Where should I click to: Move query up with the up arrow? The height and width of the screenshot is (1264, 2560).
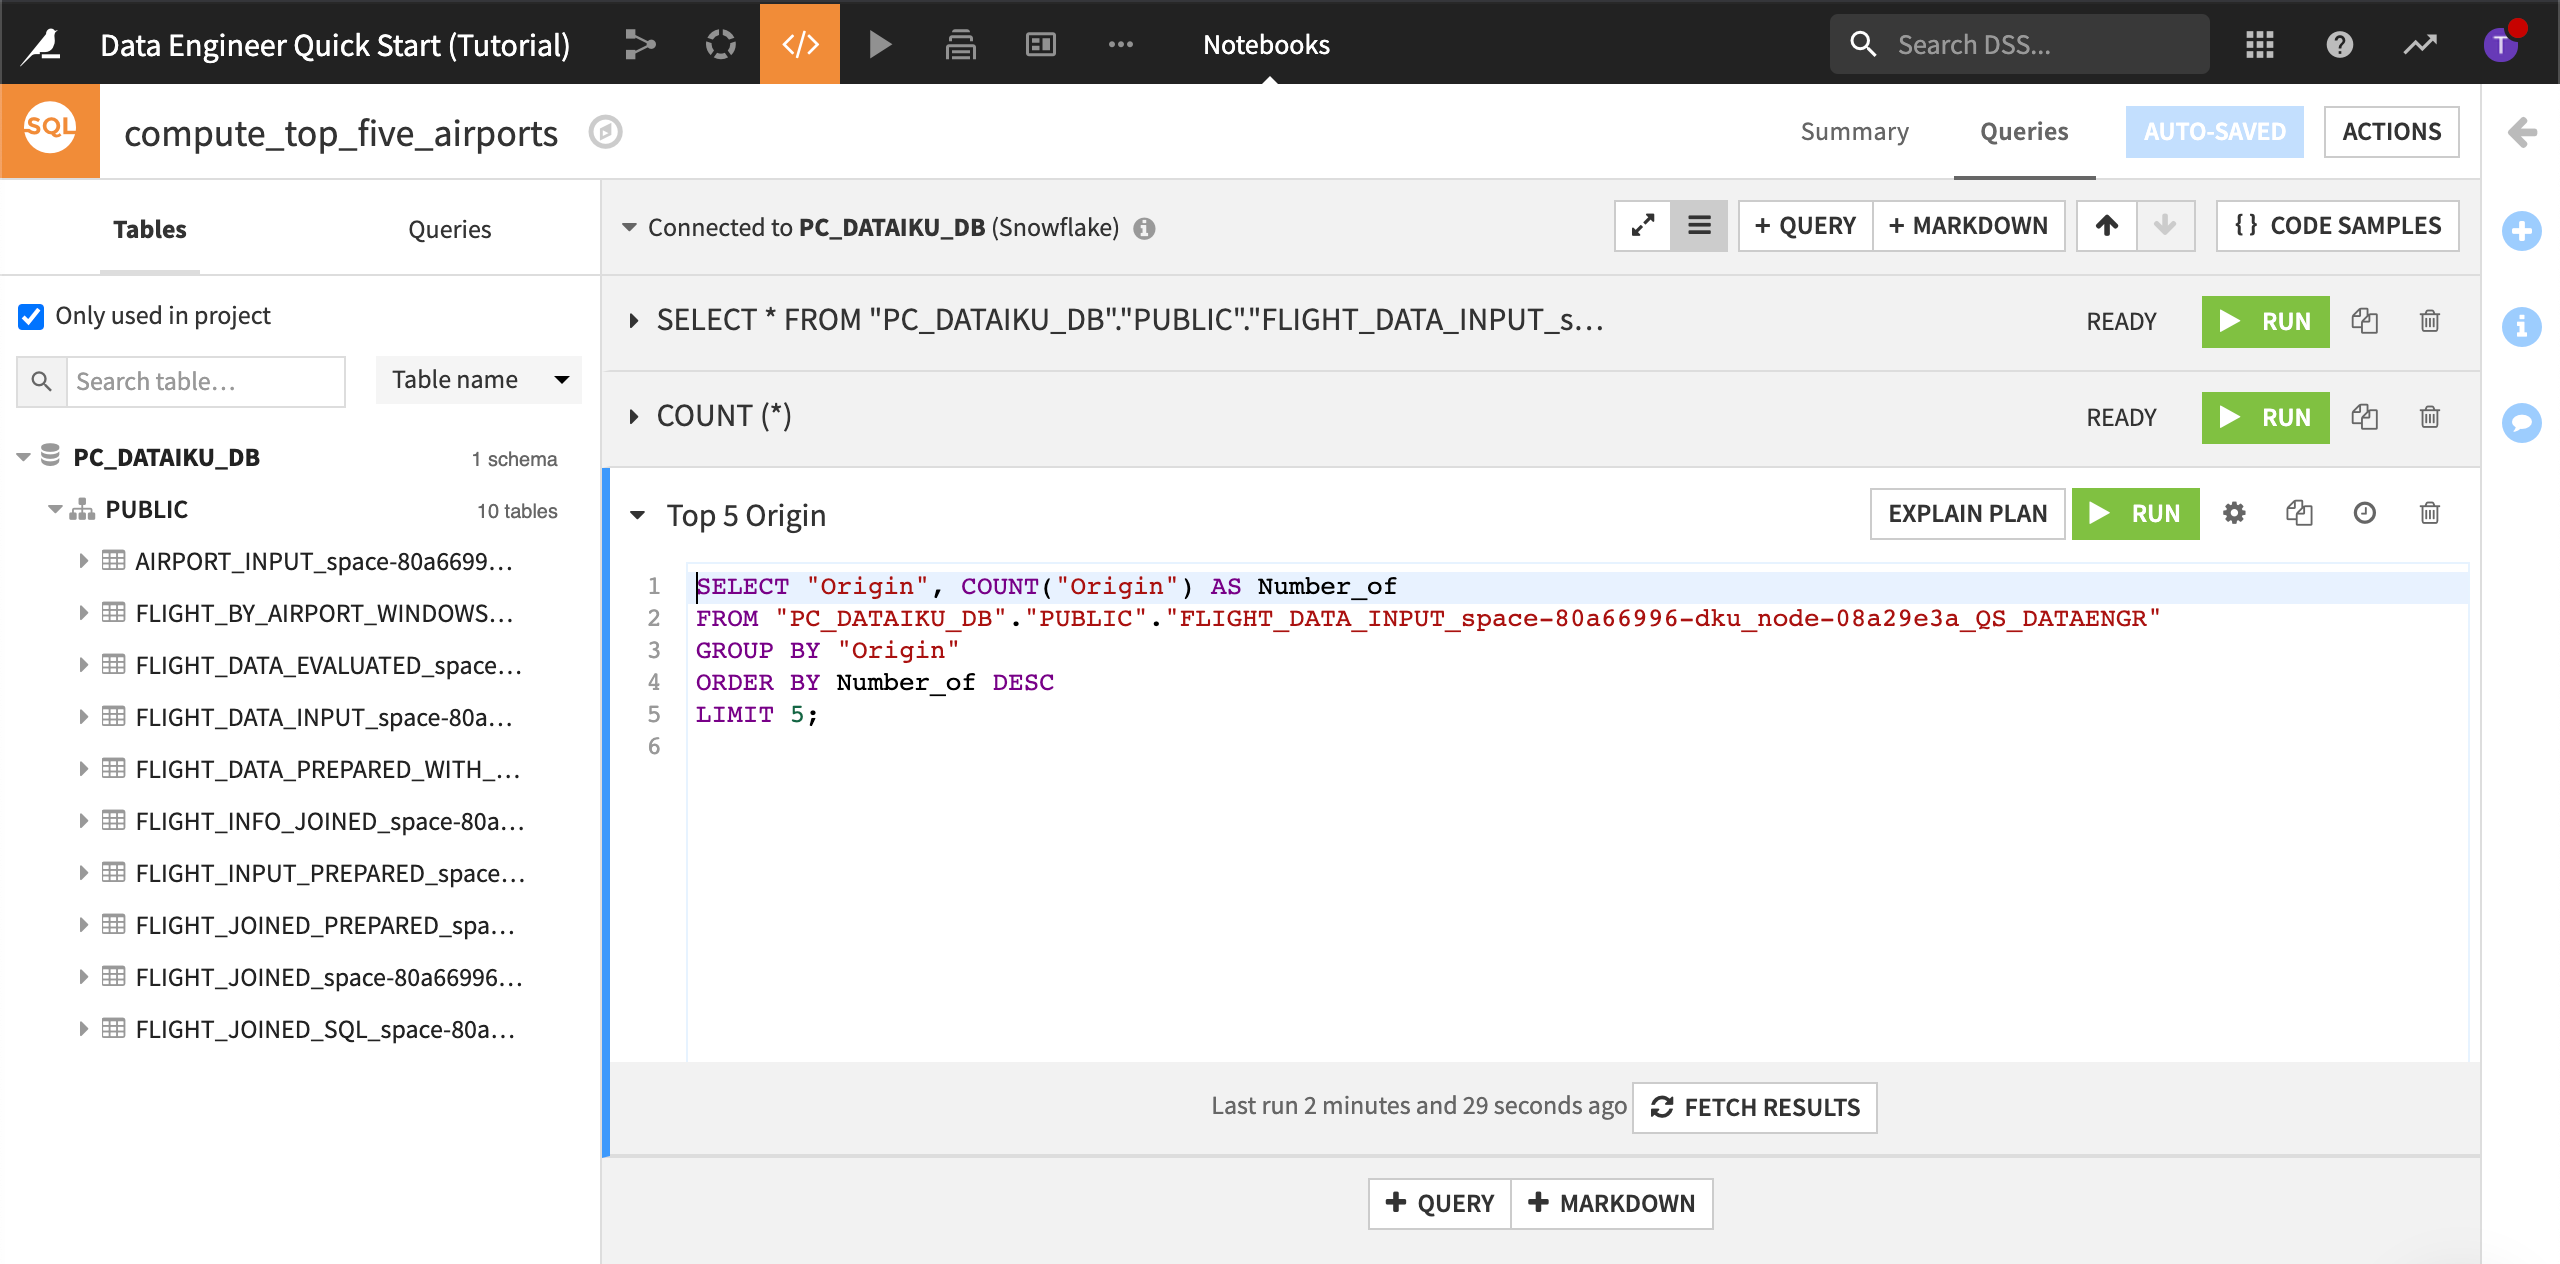coord(2107,226)
